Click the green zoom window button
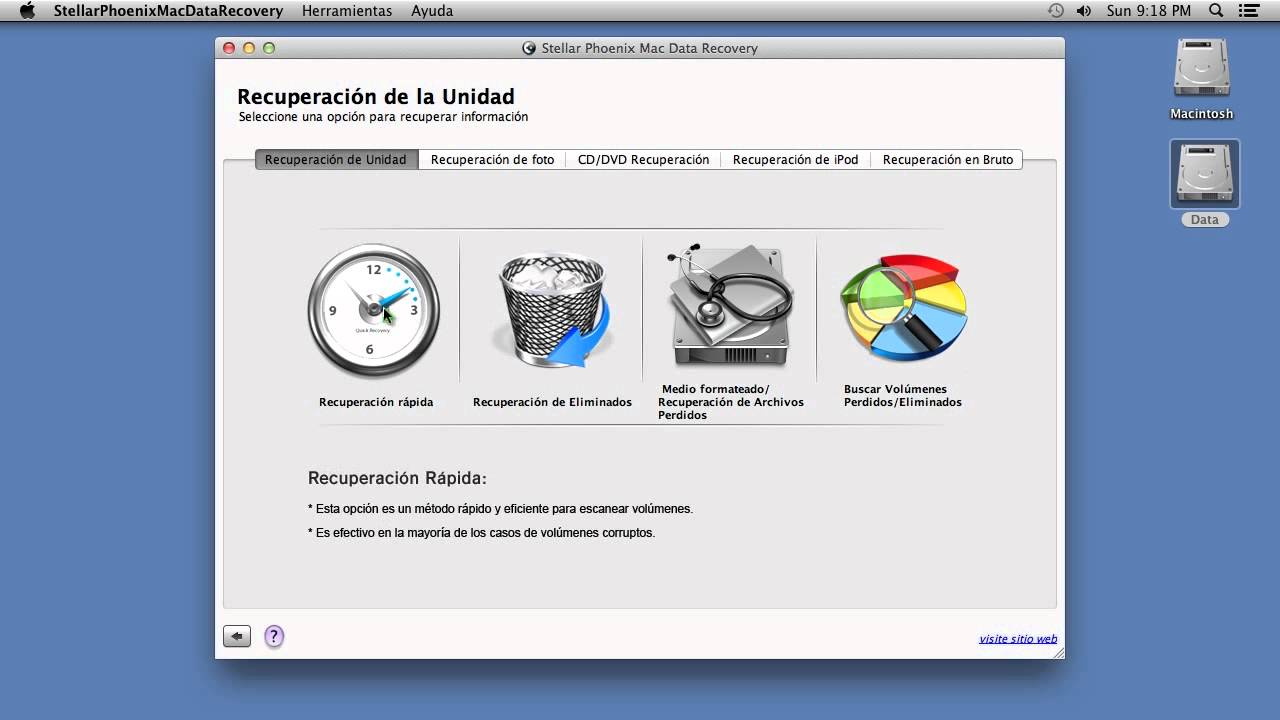 point(269,48)
